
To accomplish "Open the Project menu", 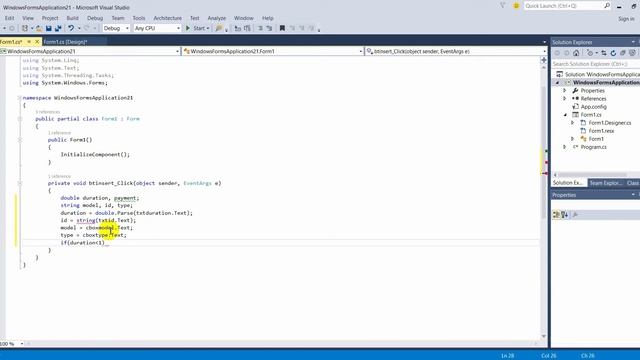I will [50, 18].
